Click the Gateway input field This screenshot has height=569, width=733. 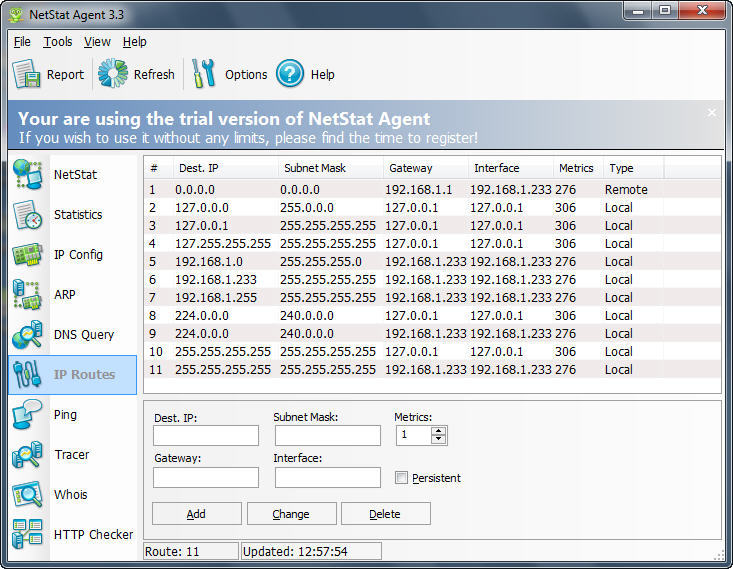click(206, 477)
